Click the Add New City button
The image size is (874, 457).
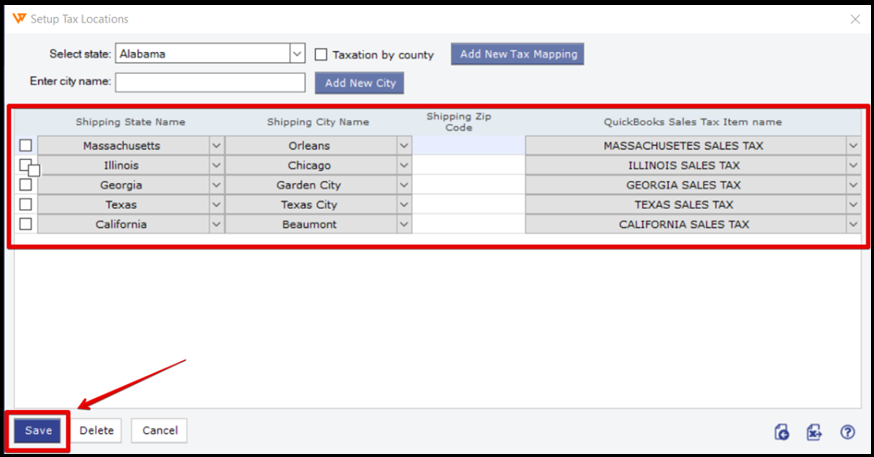pos(360,83)
